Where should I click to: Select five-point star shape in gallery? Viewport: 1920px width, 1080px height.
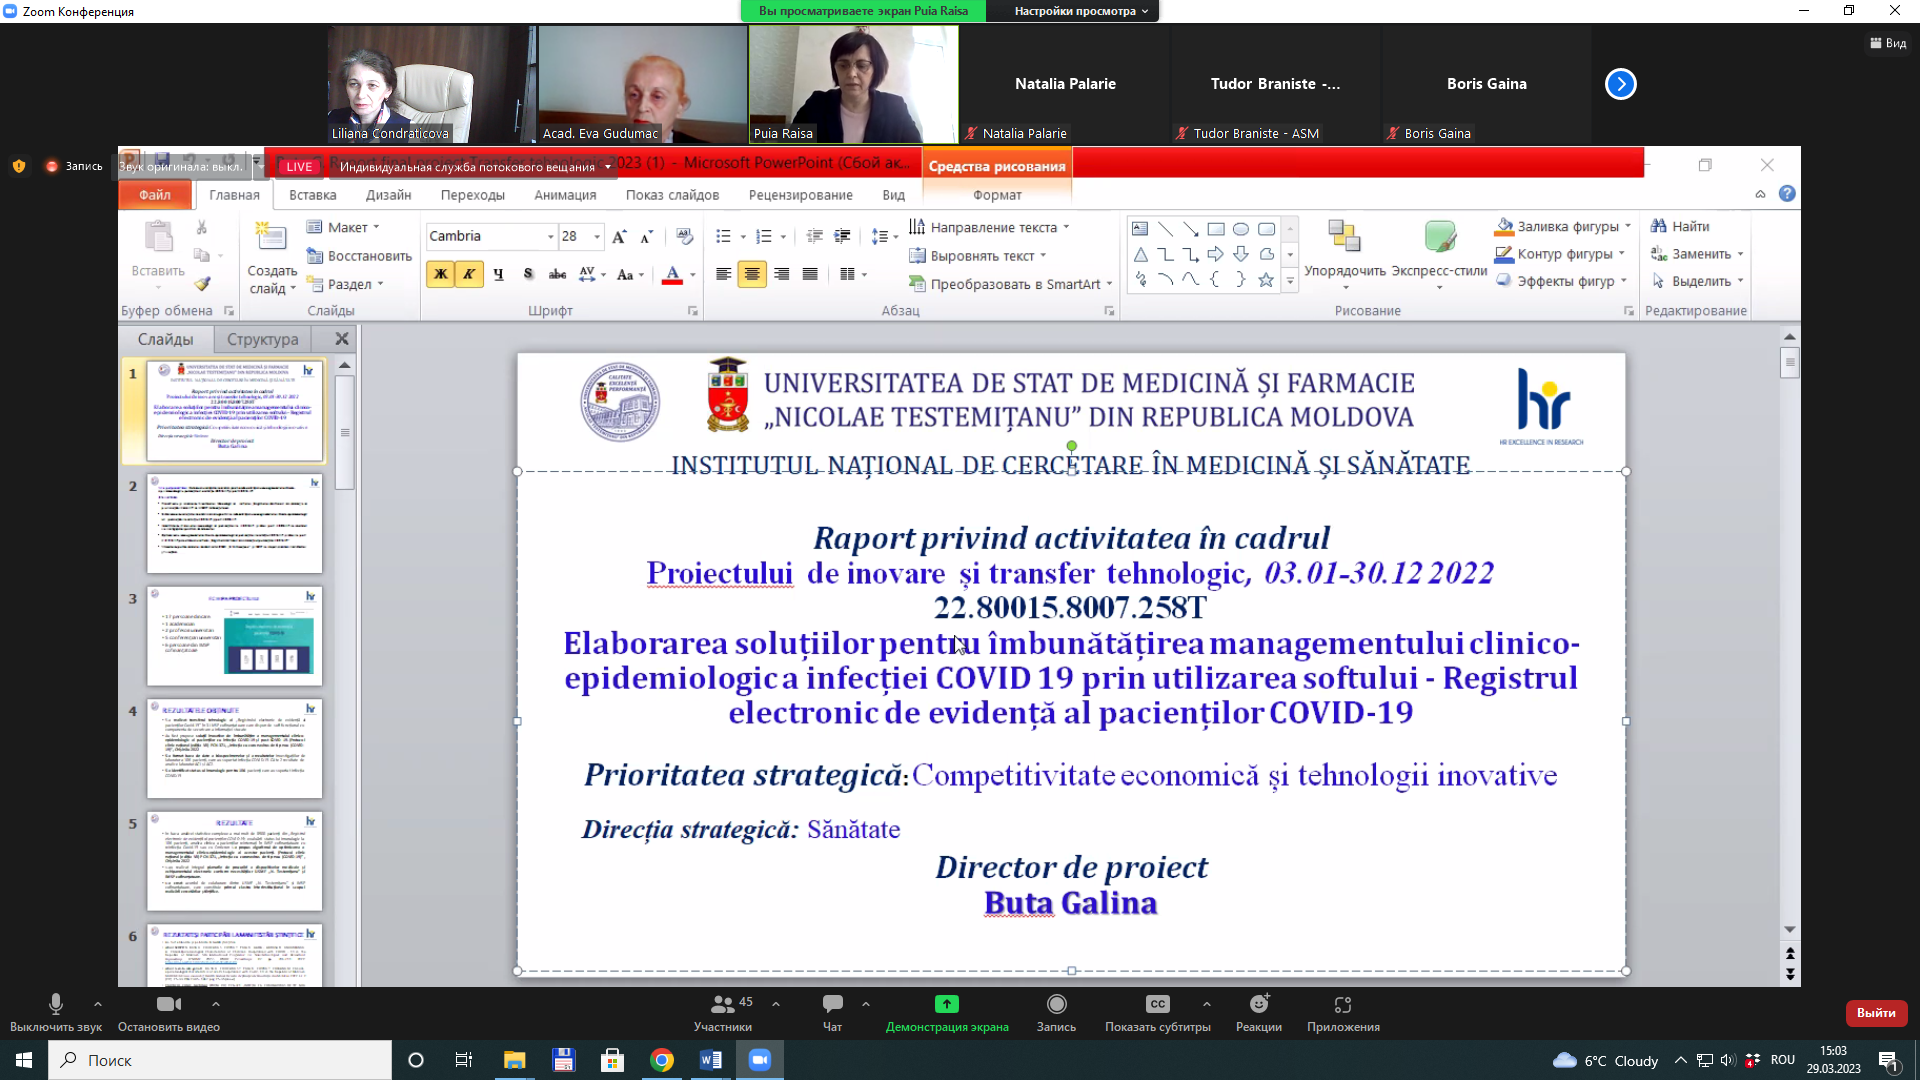[x=1265, y=280]
